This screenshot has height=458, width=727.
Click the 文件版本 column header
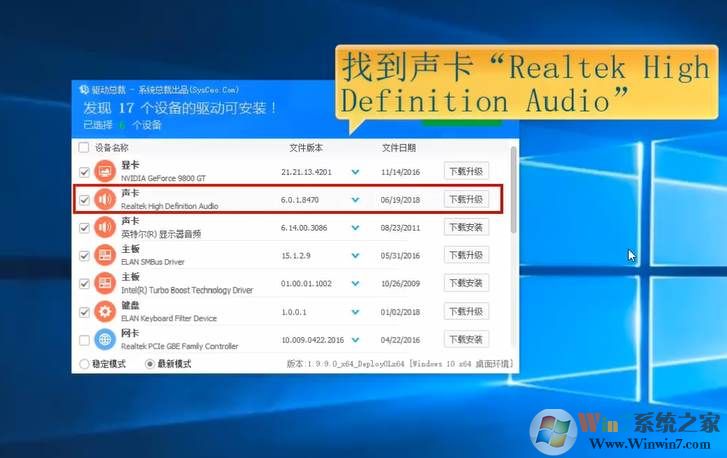pos(306,148)
